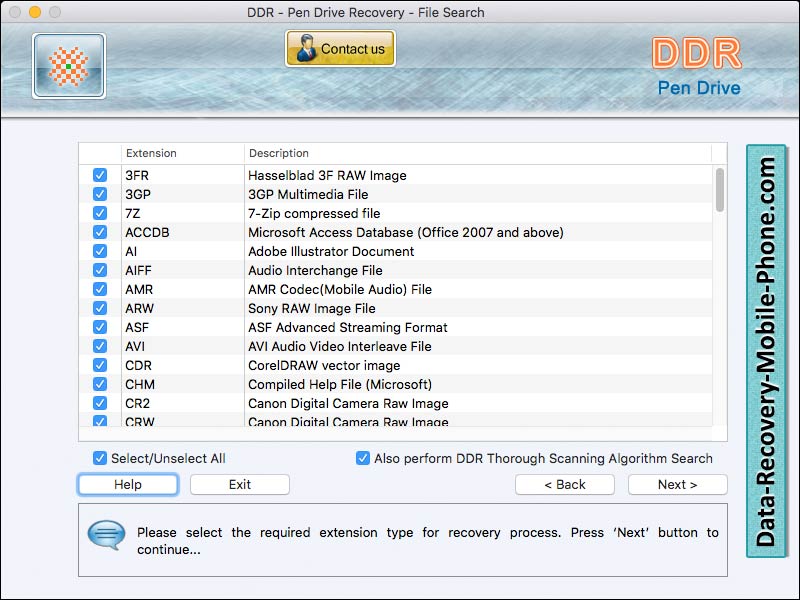Uncheck the 7Z compressed file extension
The width and height of the screenshot is (800, 600).
click(x=100, y=212)
